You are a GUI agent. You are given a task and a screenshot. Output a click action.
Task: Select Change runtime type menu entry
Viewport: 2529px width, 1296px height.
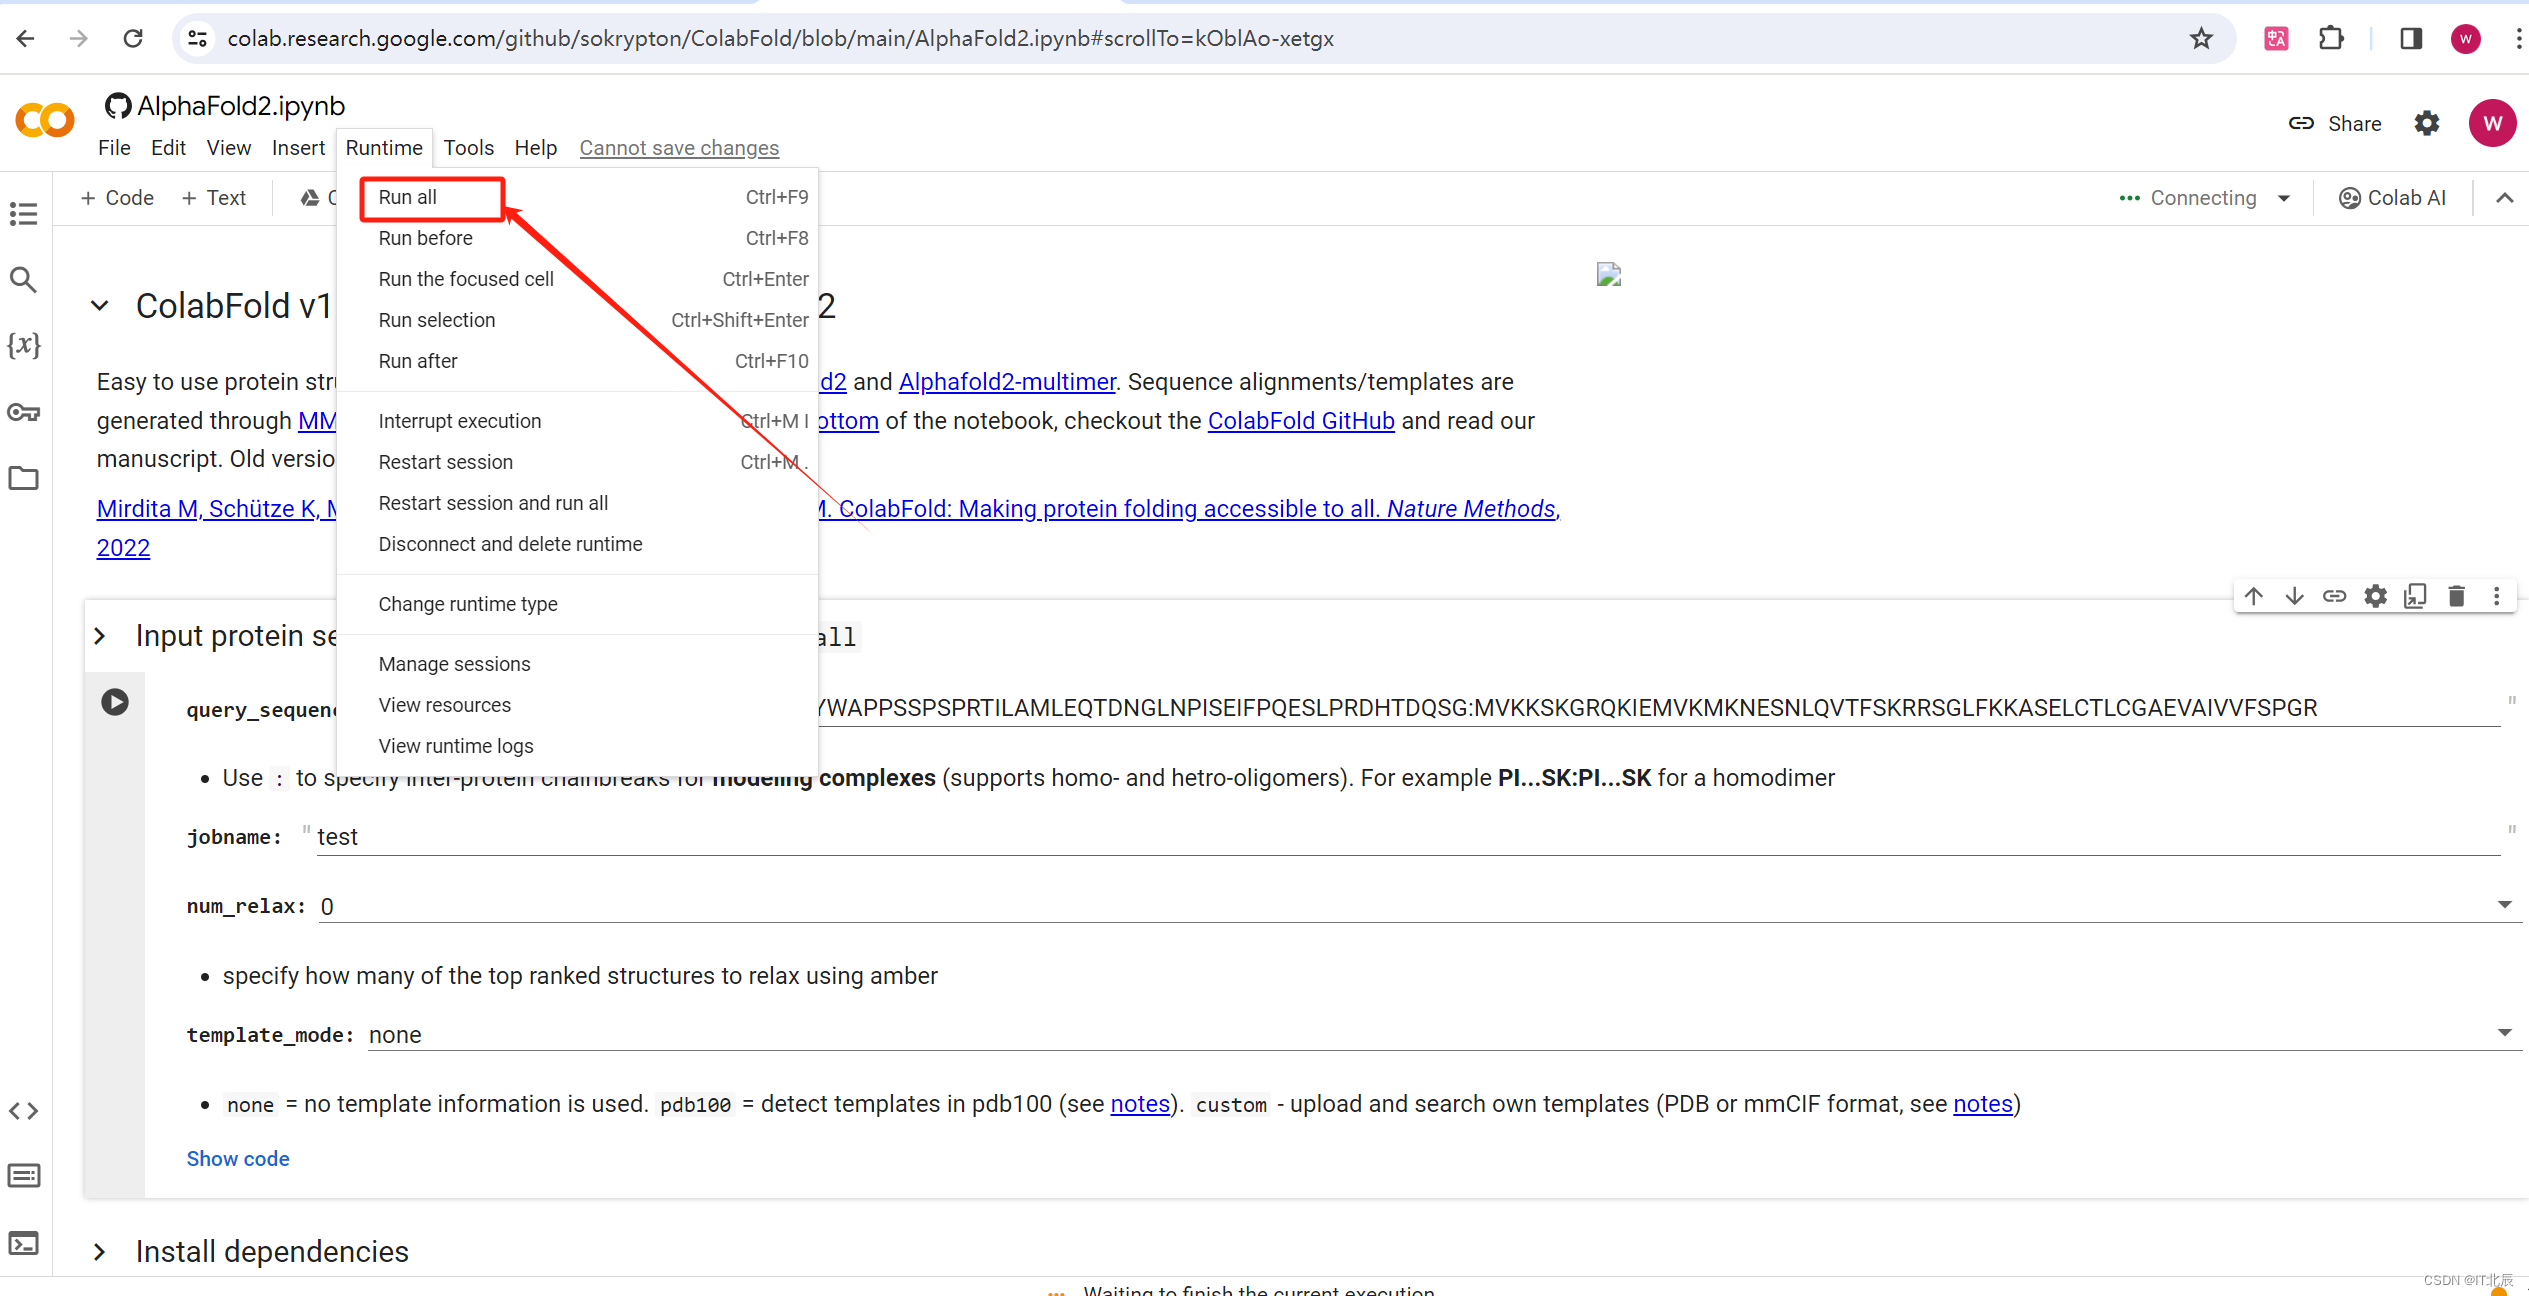pyautogui.click(x=468, y=604)
